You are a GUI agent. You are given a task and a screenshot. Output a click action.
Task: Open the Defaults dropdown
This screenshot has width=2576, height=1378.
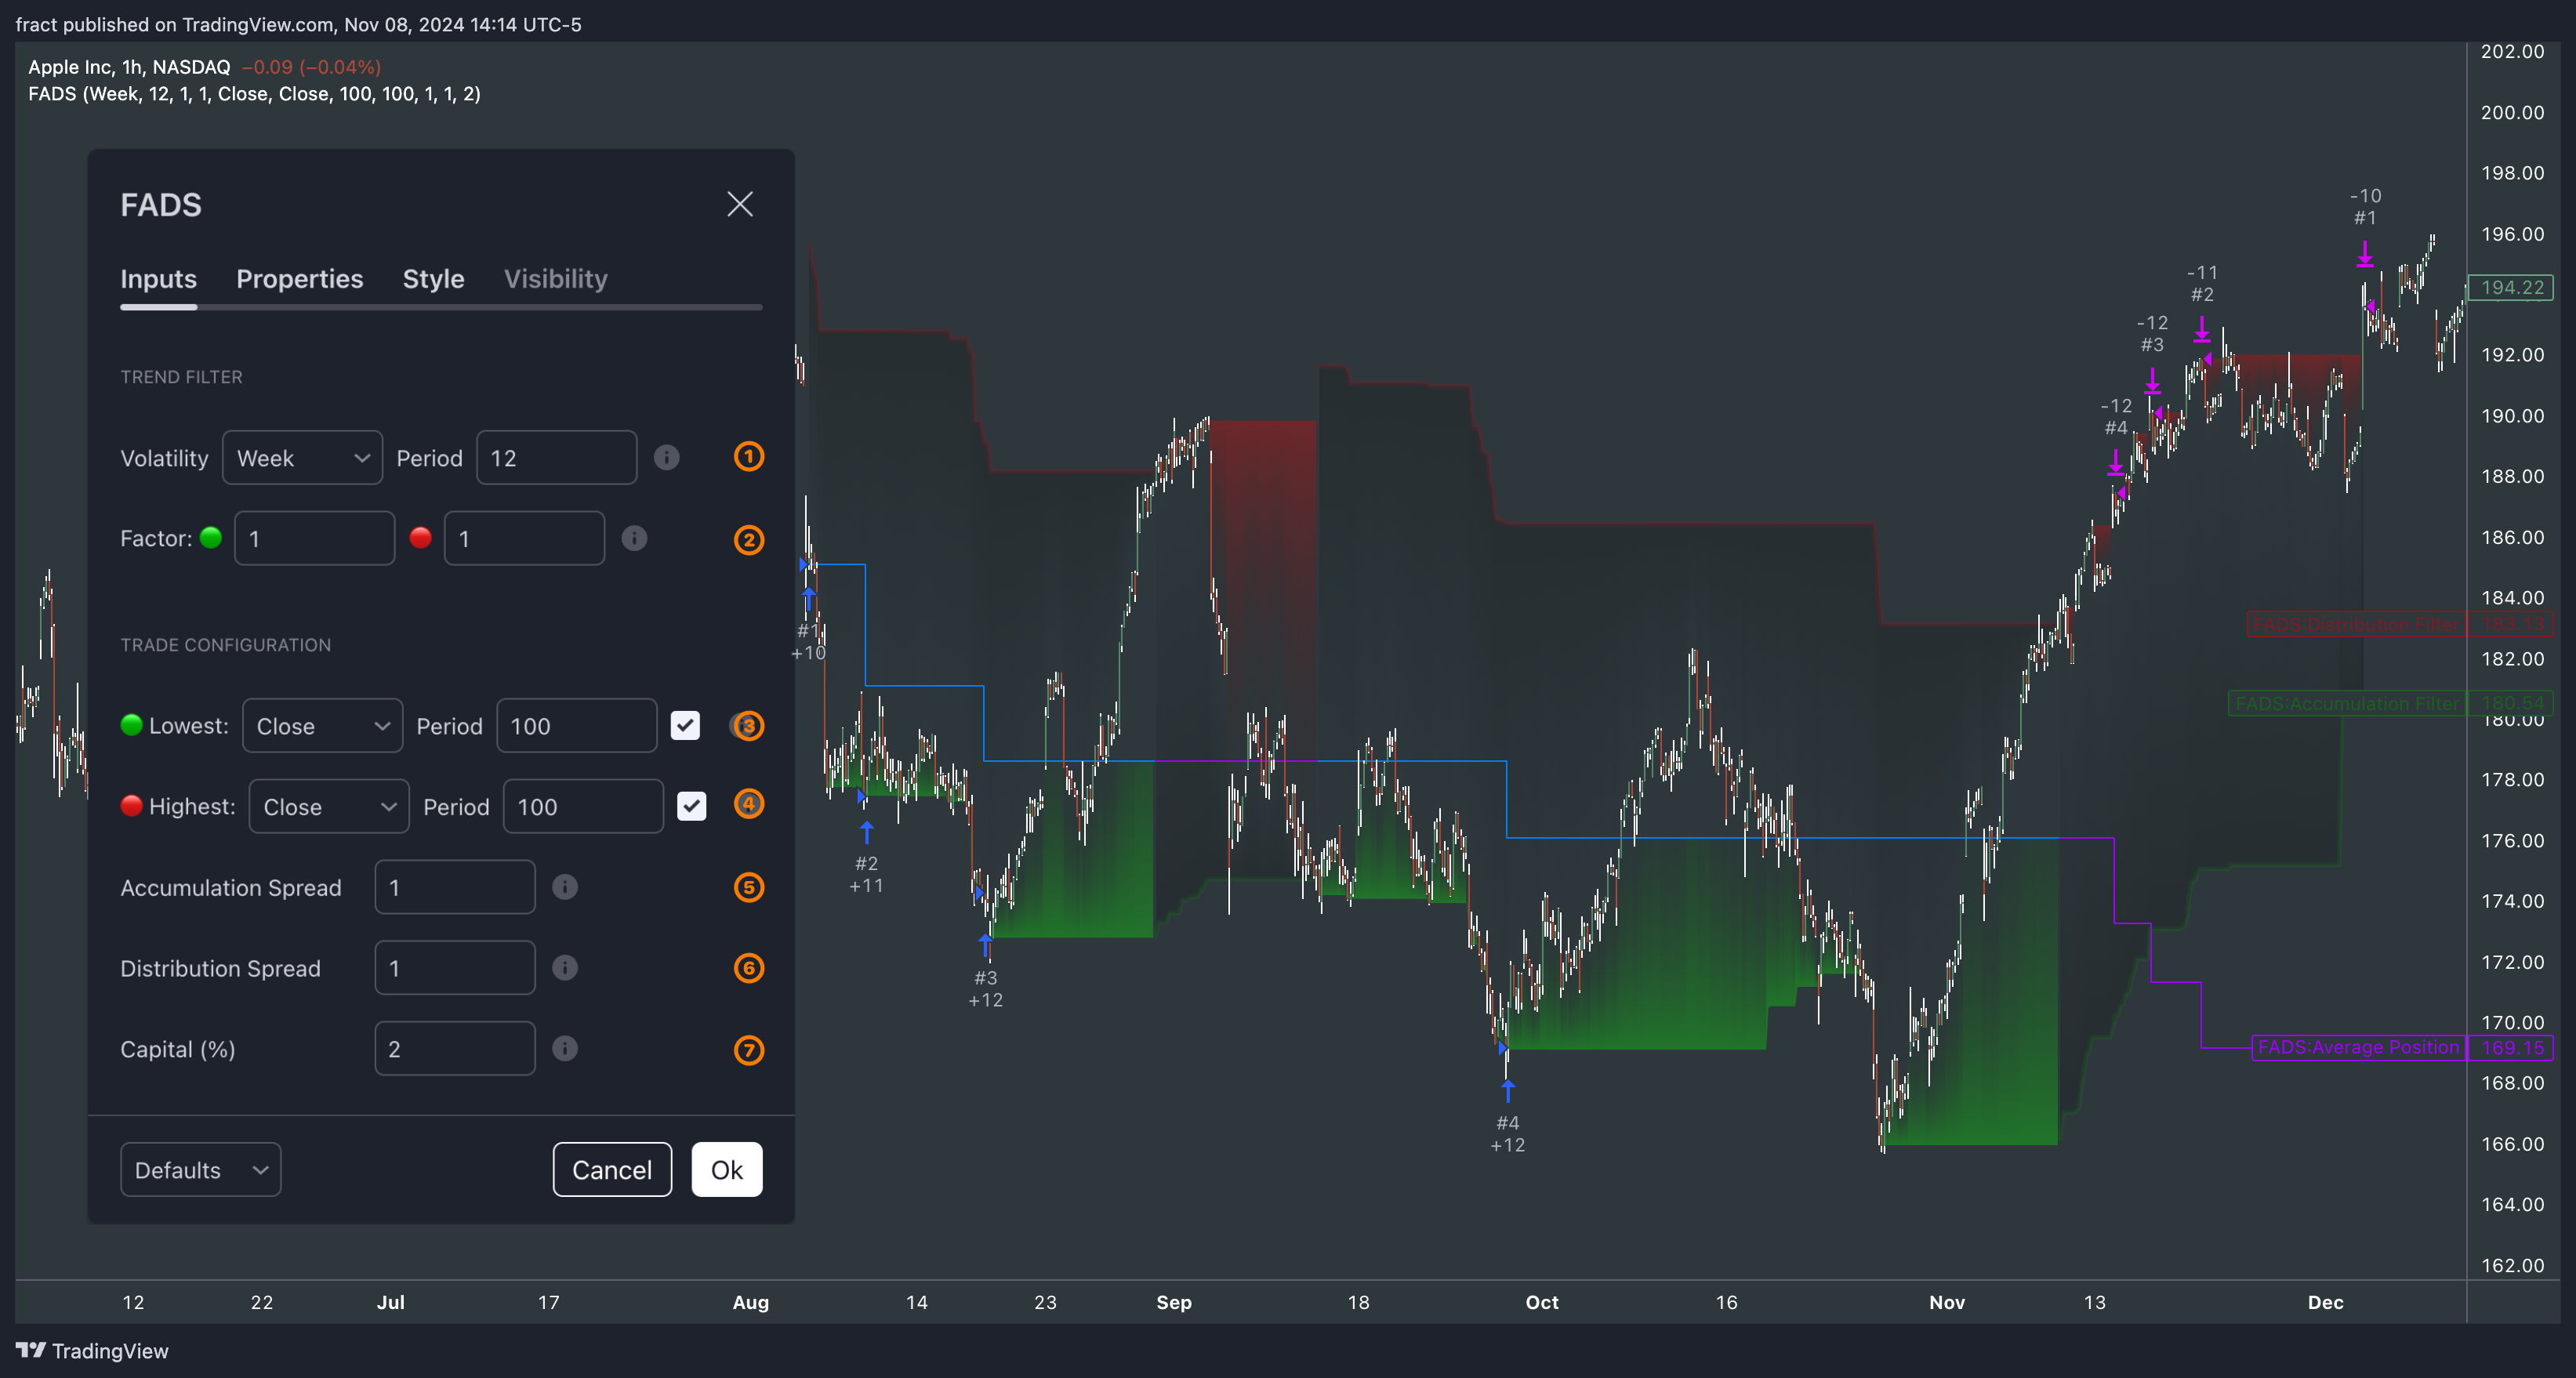[200, 1170]
